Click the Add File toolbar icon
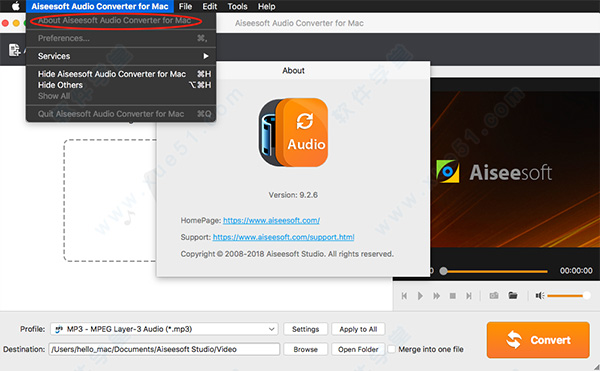This screenshot has height=371, width=600. pyautogui.click(x=15, y=50)
